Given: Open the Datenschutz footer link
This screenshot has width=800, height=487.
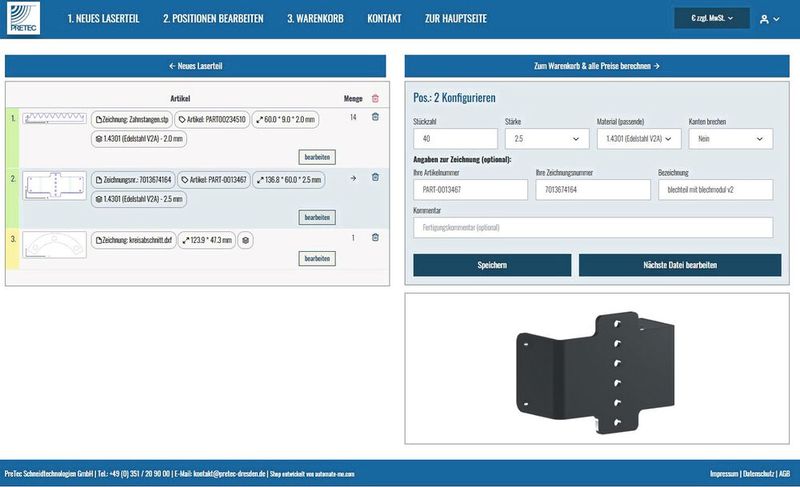Looking at the screenshot, I should click(758, 474).
